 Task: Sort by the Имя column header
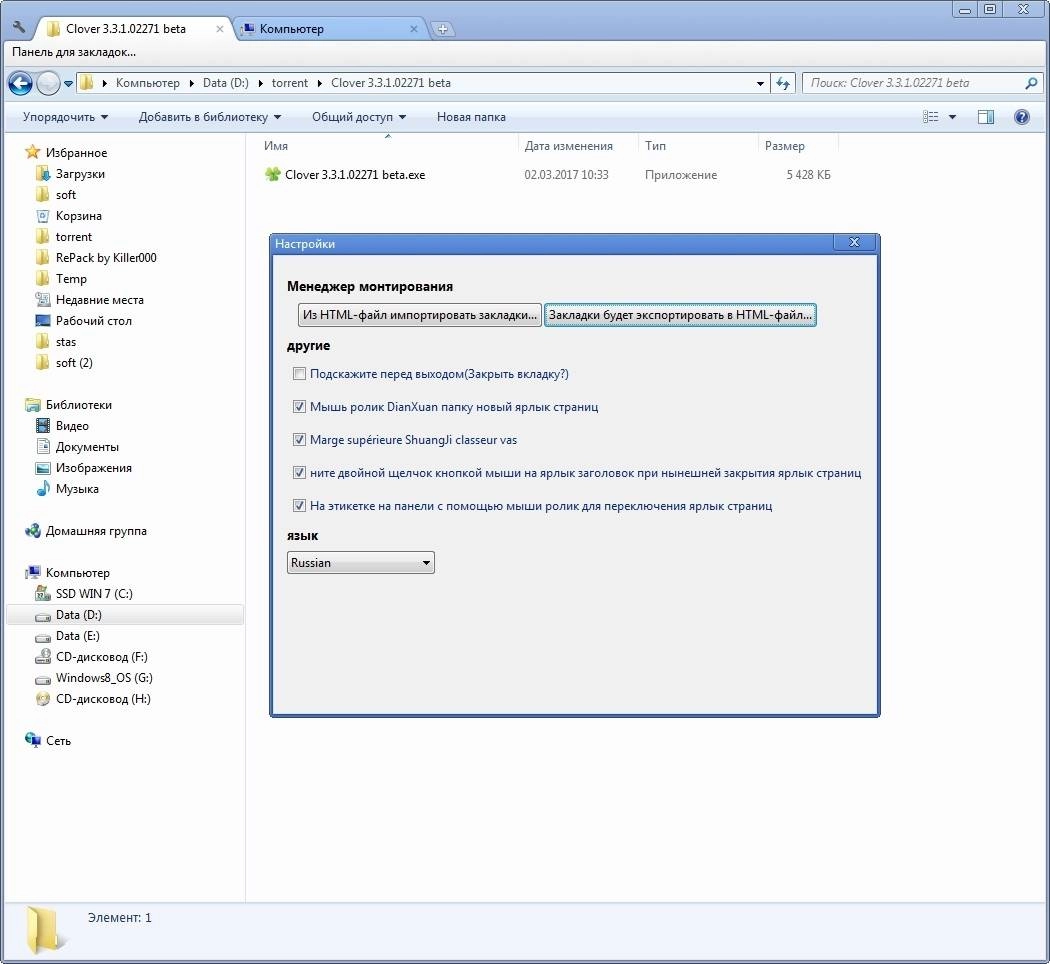275,145
